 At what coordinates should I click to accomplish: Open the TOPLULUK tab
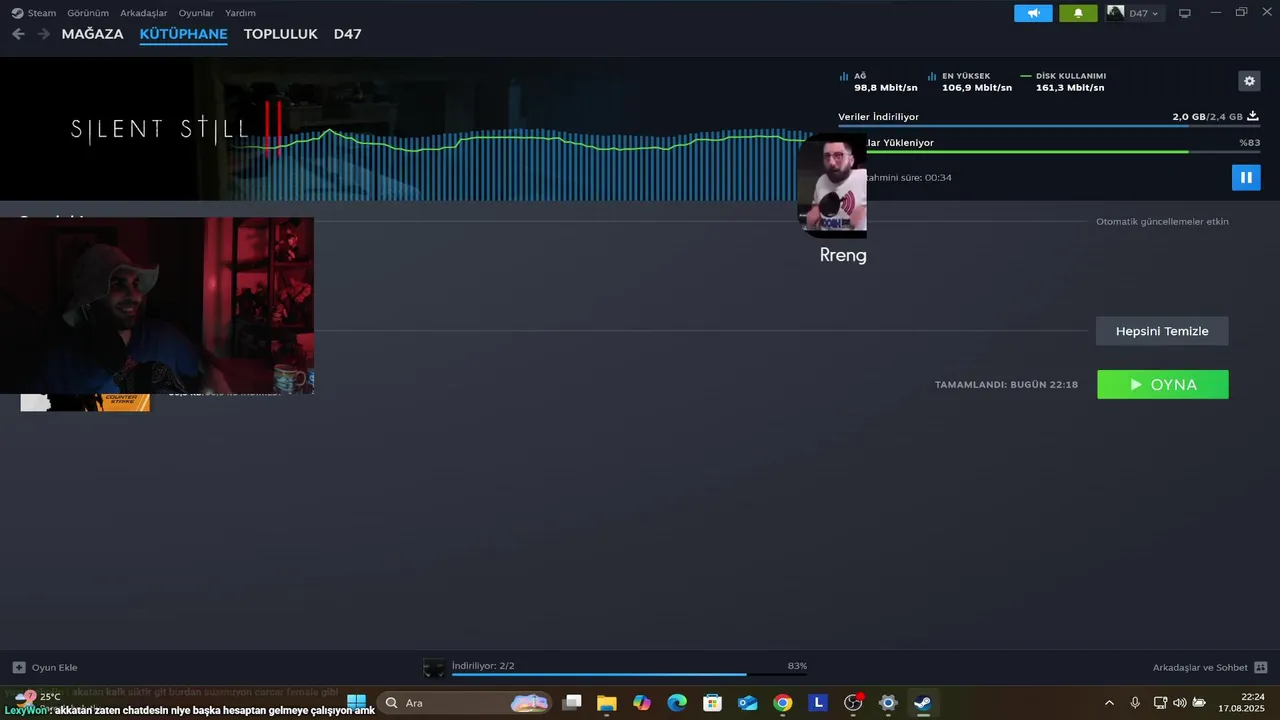pos(280,34)
